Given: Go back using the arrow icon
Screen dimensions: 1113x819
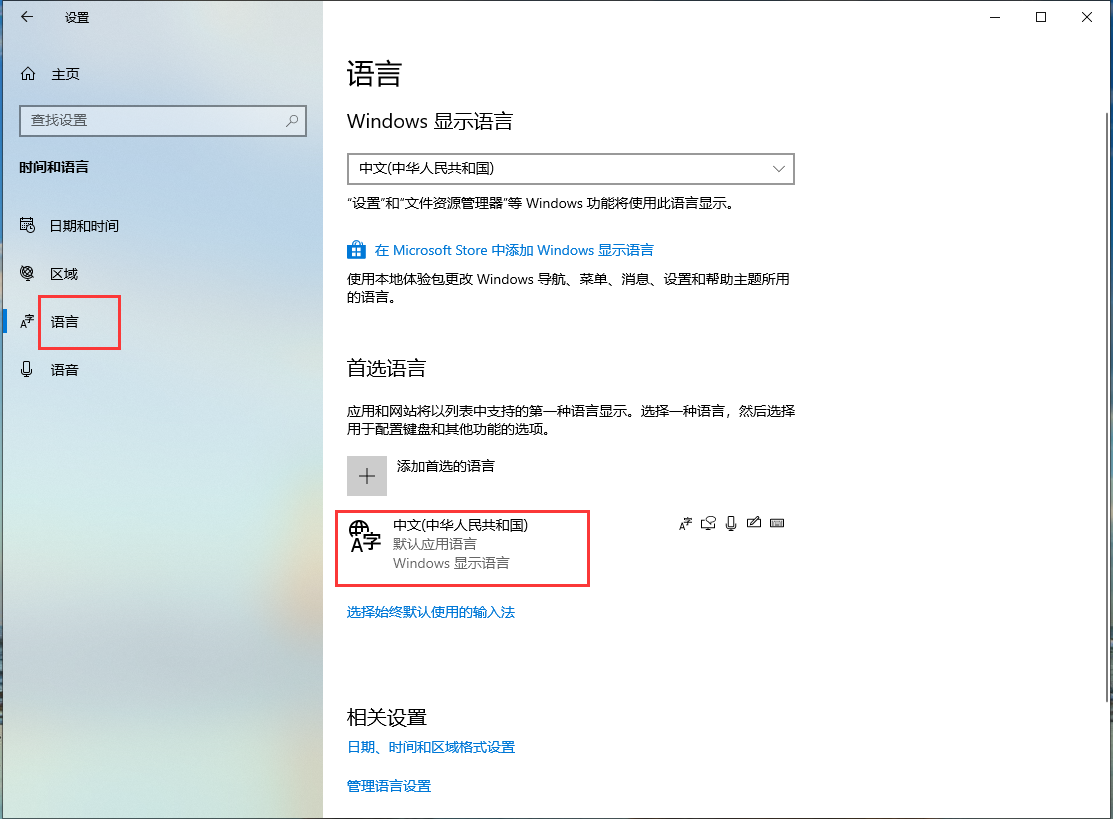Looking at the screenshot, I should [x=27, y=17].
